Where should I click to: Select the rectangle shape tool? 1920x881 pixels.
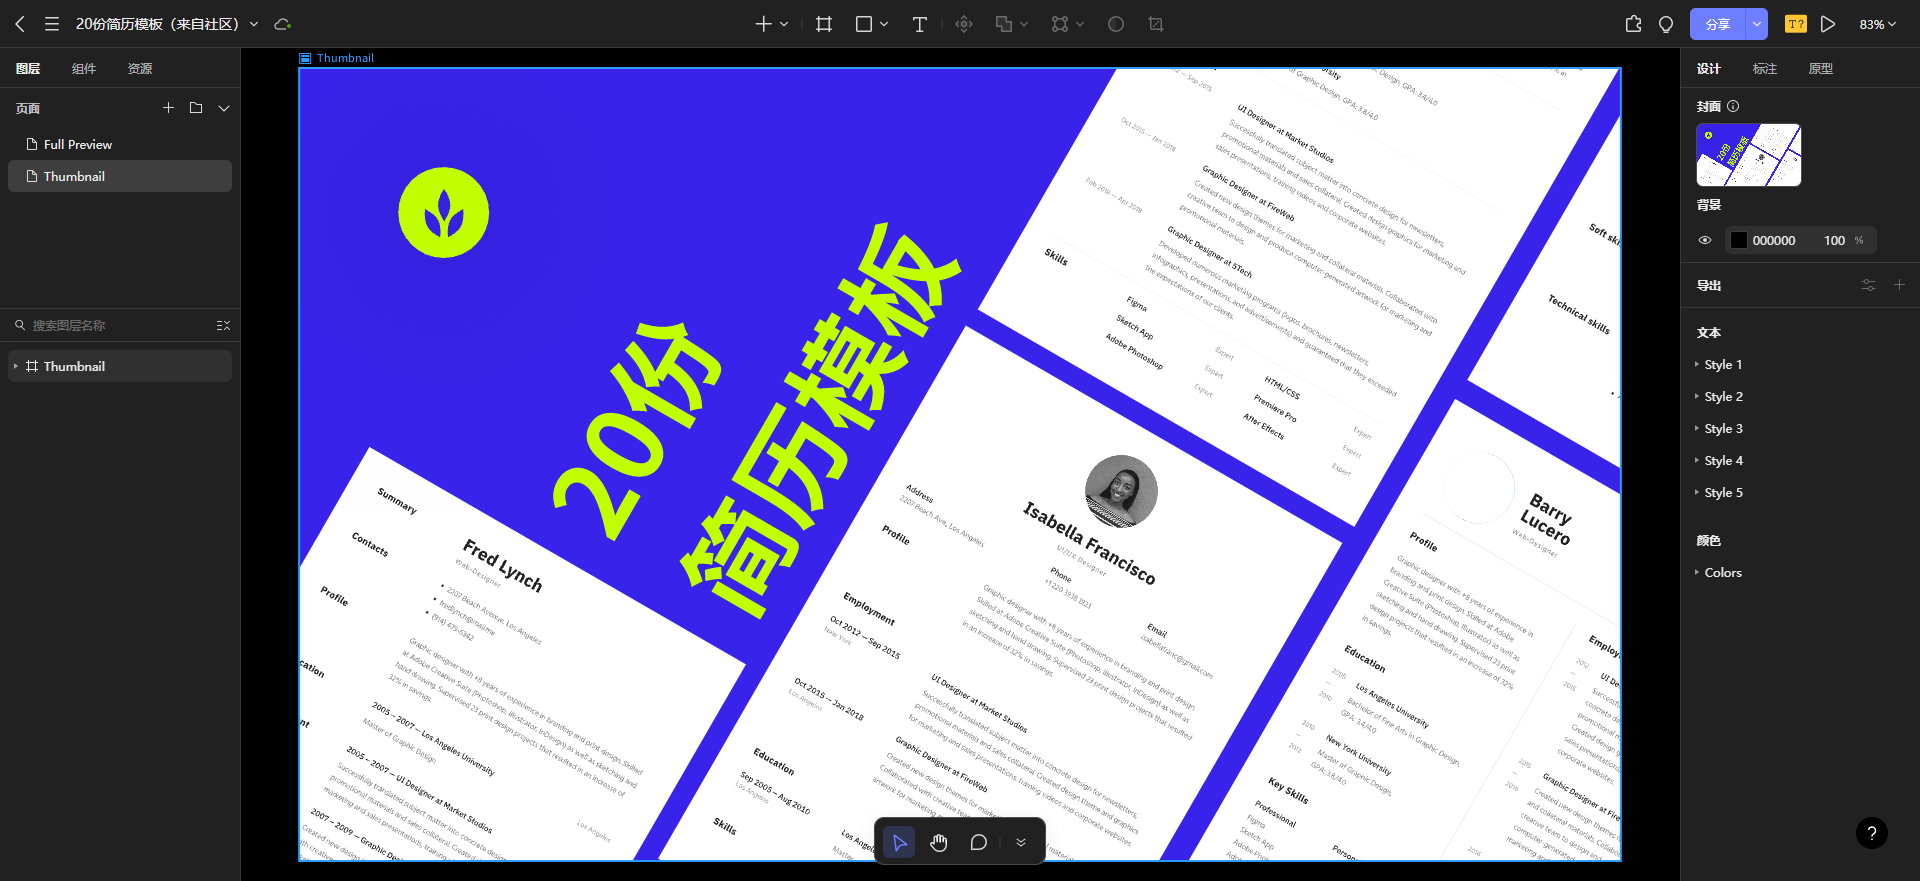(x=864, y=24)
